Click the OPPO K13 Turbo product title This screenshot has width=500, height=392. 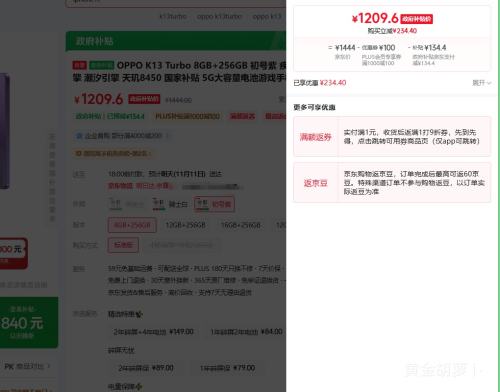point(179,71)
